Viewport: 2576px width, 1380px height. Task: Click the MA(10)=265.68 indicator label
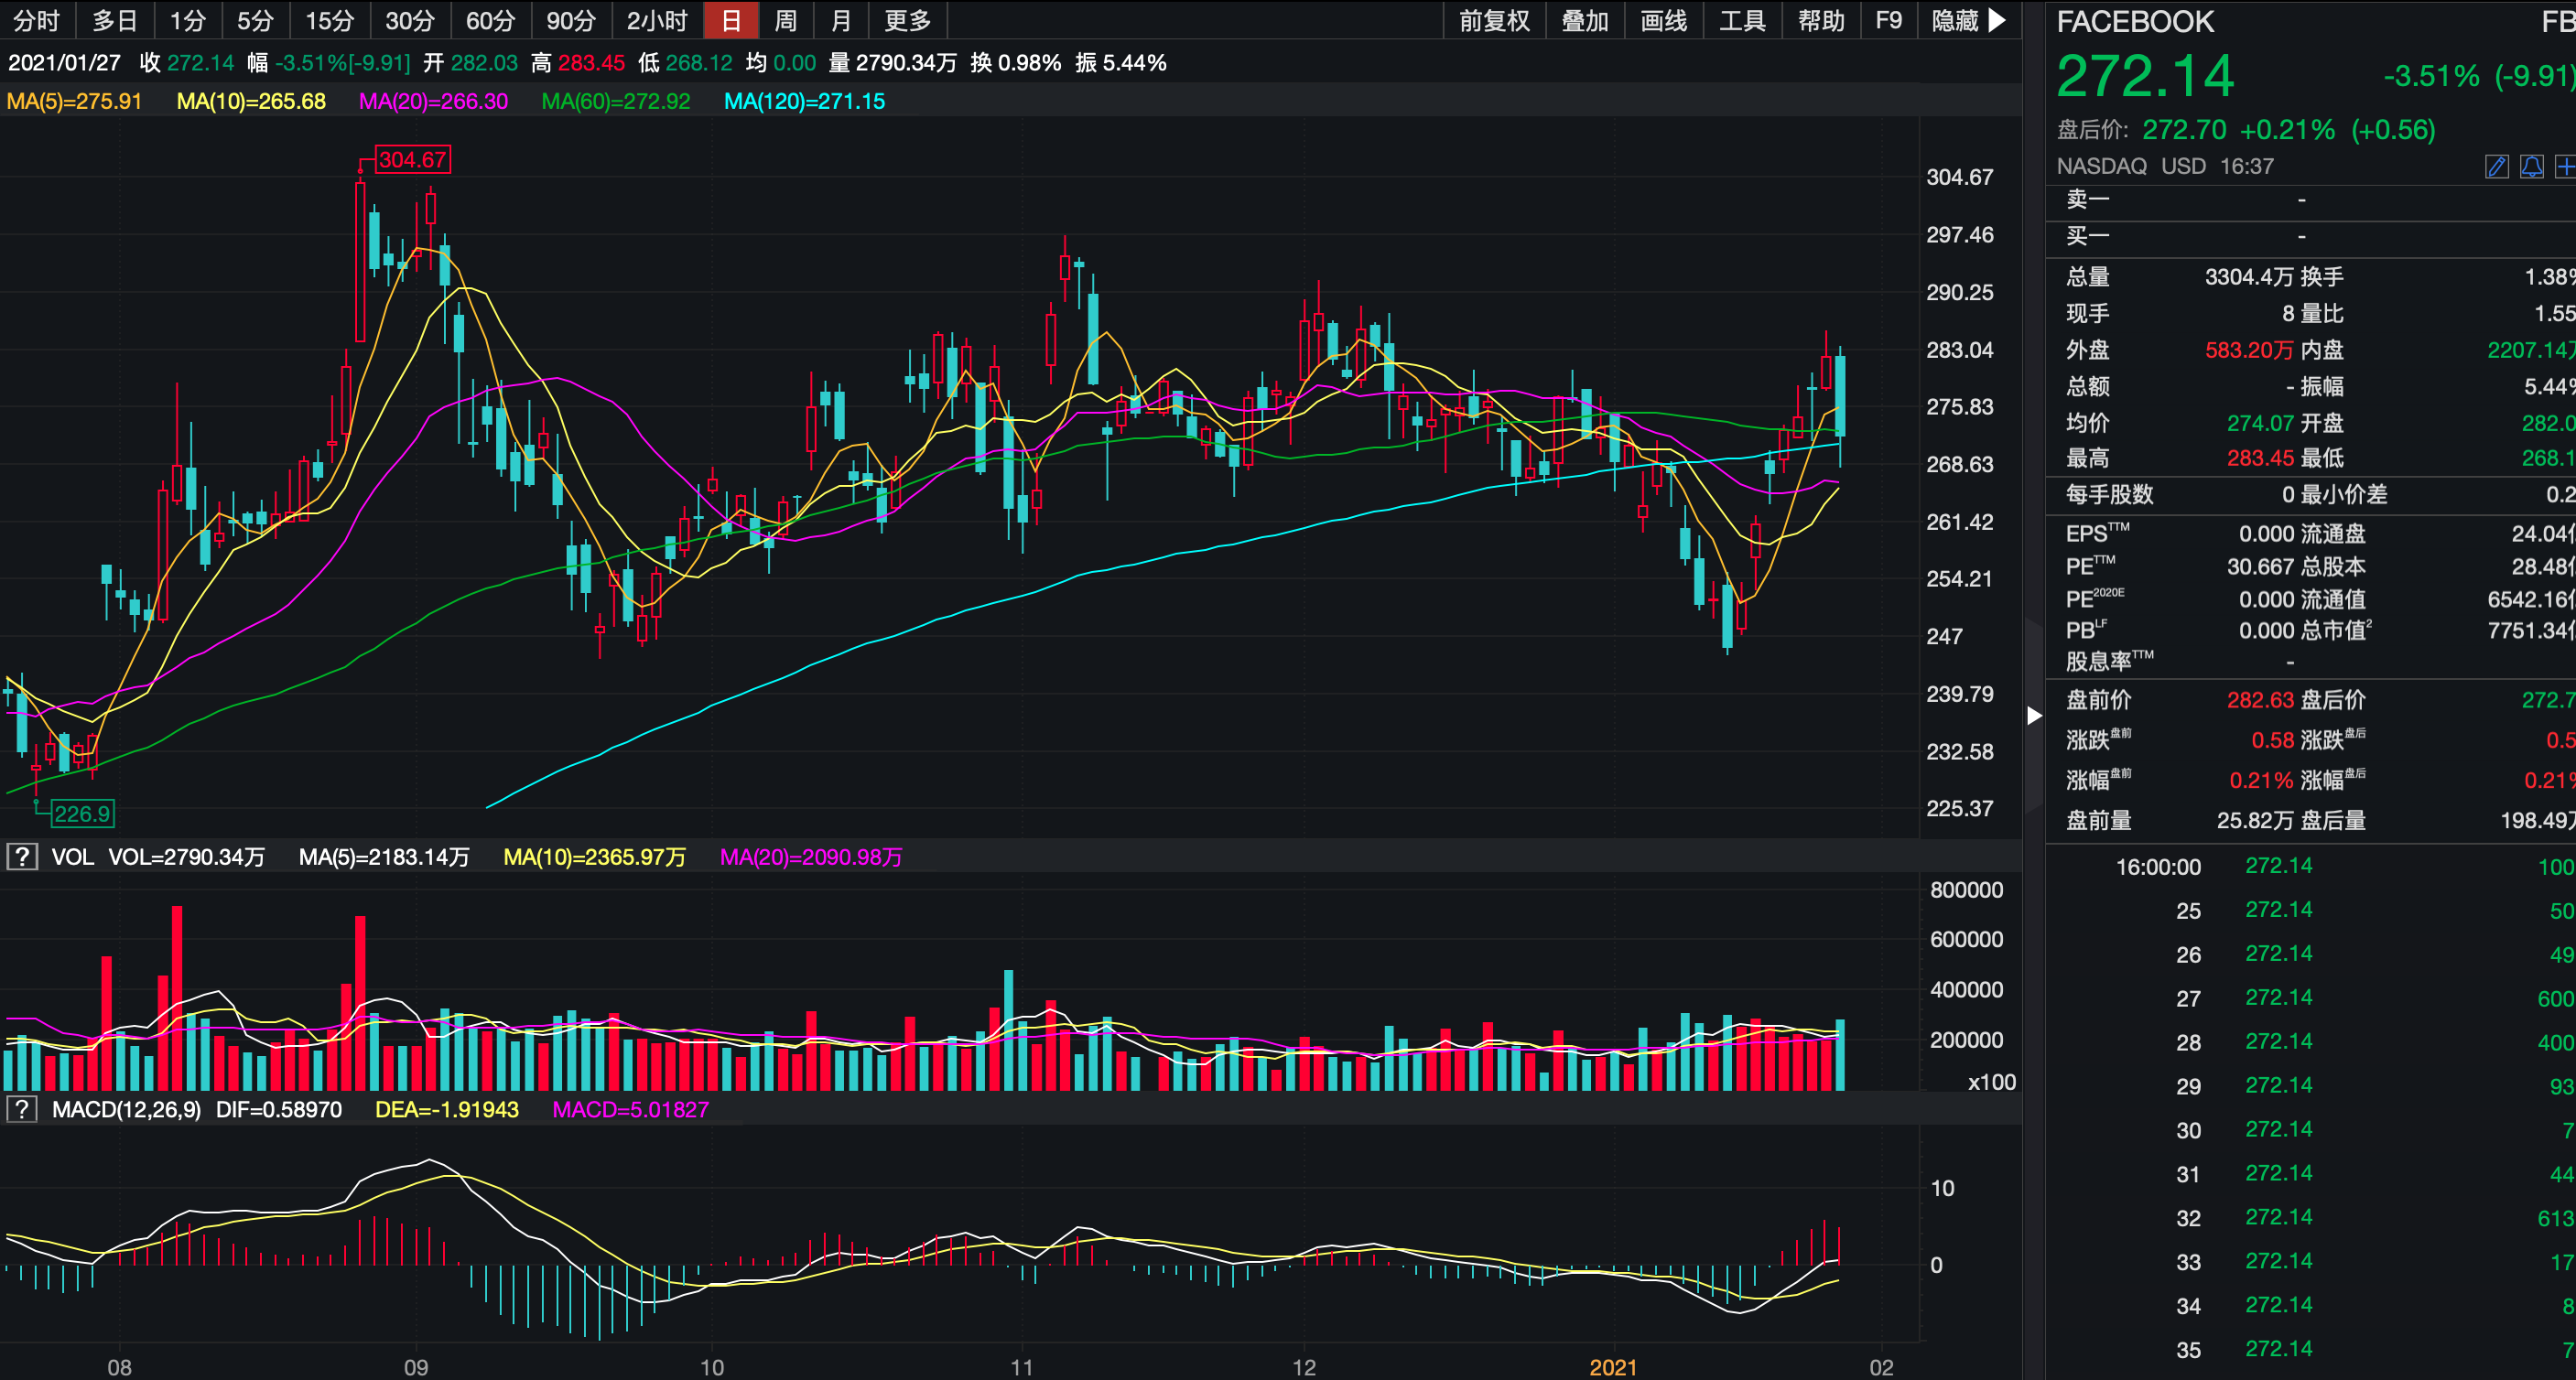coord(251,102)
